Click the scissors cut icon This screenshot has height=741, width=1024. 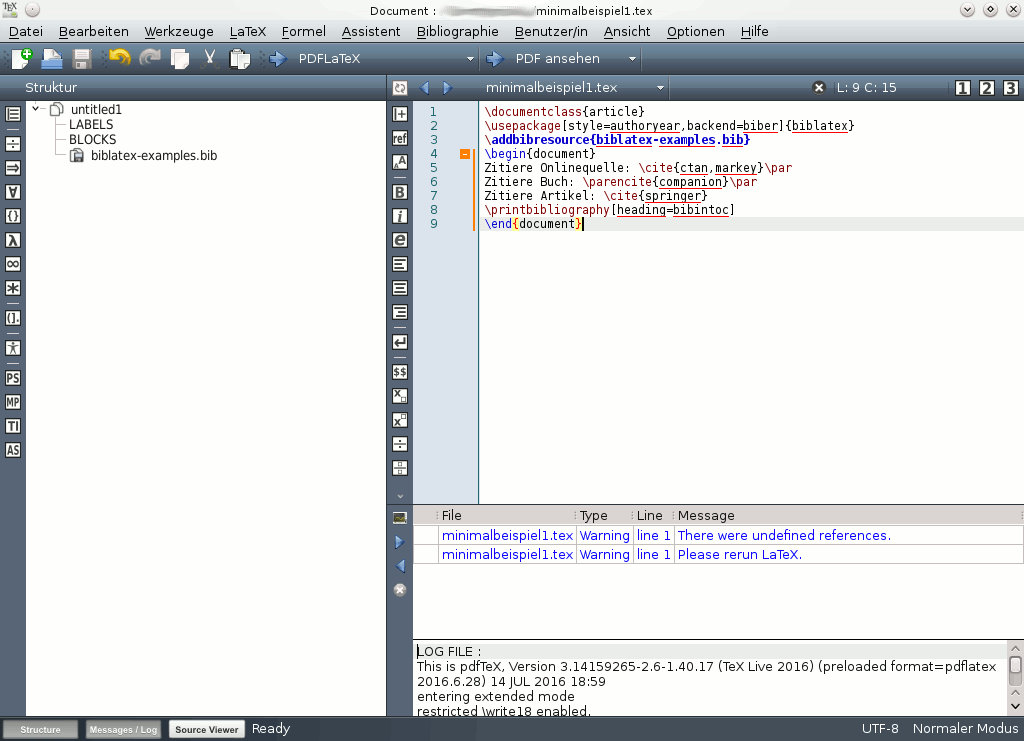(x=210, y=58)
